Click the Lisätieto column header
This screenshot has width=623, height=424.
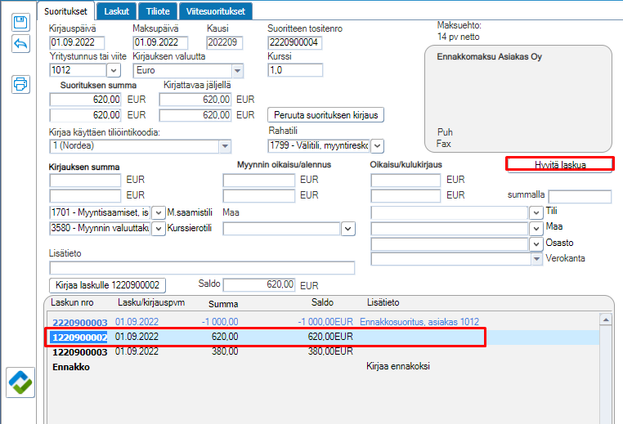click(x=383, y=303)
